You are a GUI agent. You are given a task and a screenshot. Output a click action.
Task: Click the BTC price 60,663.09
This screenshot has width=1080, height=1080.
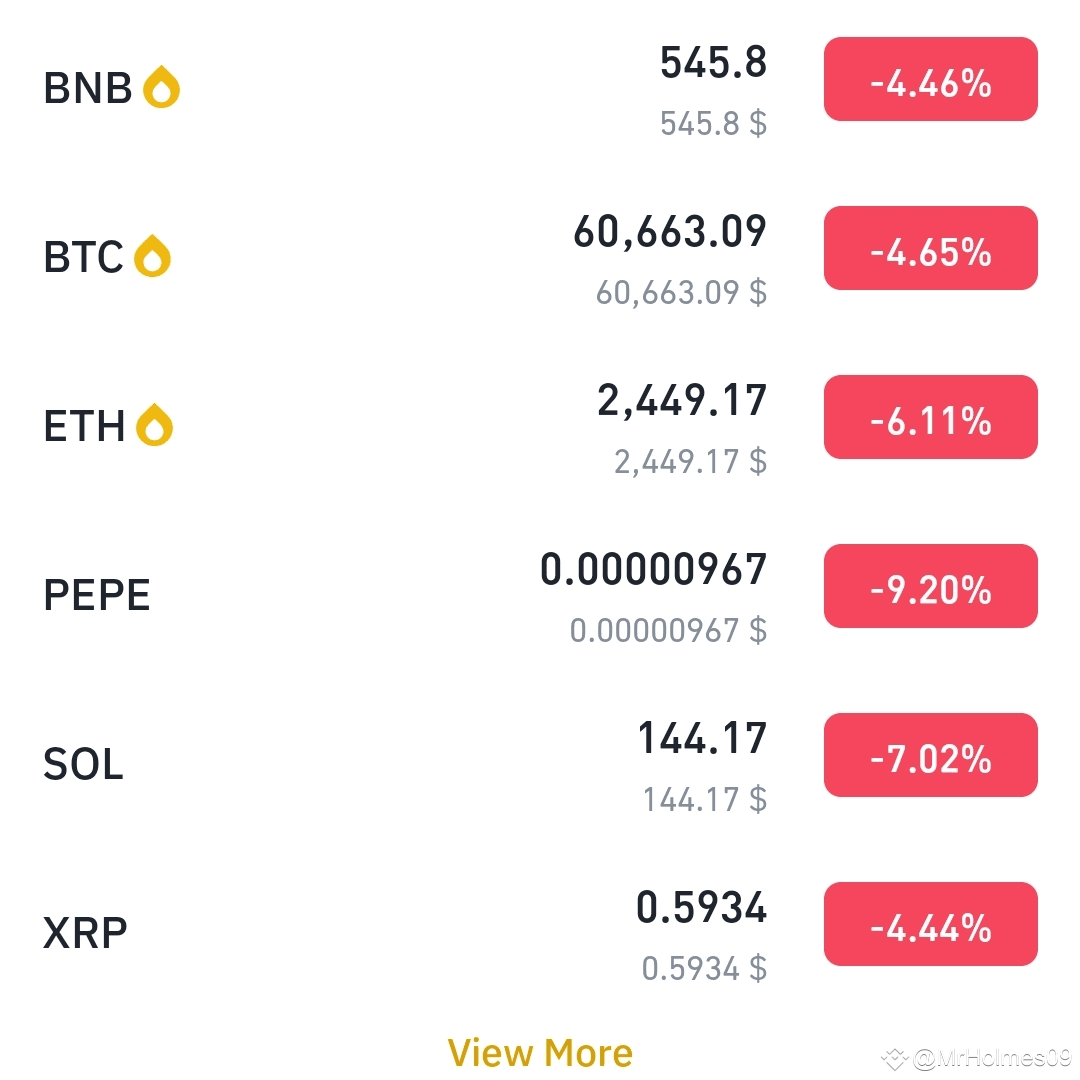[x=669, y=231]
